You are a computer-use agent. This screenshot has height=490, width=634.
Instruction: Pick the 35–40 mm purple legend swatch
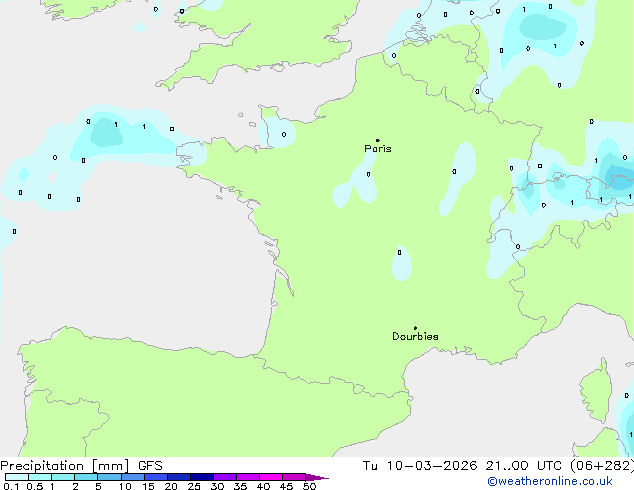[x=248, y=477]
